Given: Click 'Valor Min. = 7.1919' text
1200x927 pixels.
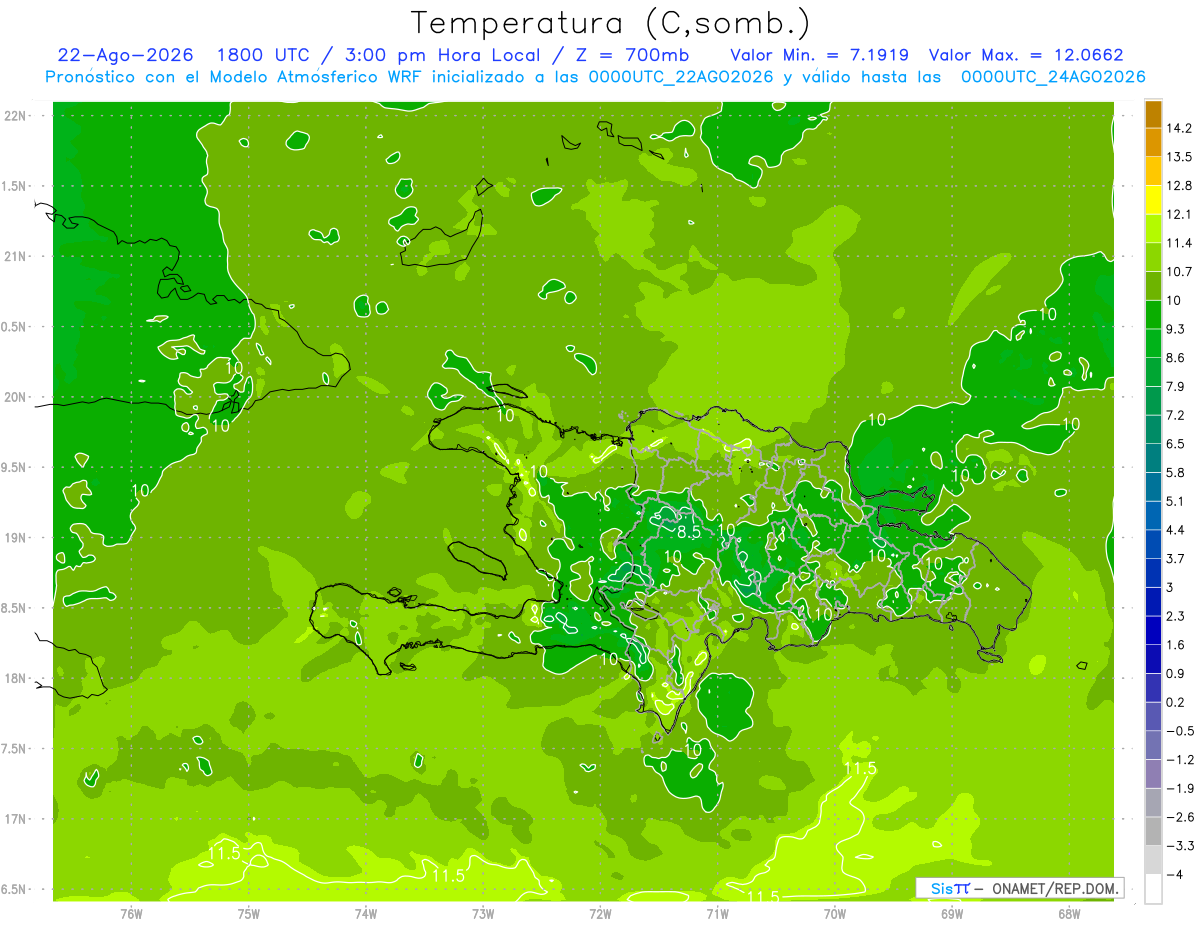Looking at the screenshot, I should coord(819,55).
